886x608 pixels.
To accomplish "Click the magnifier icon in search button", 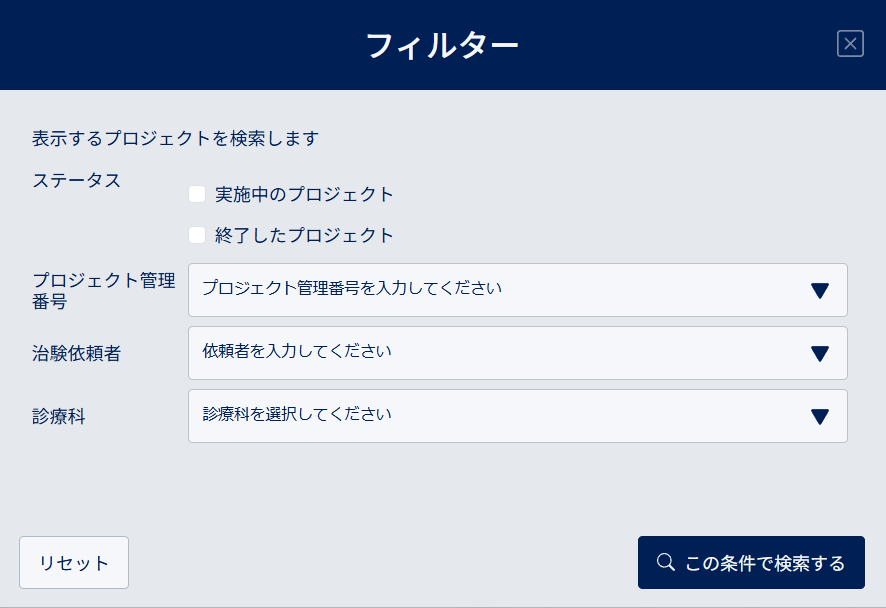I will 666,562.
